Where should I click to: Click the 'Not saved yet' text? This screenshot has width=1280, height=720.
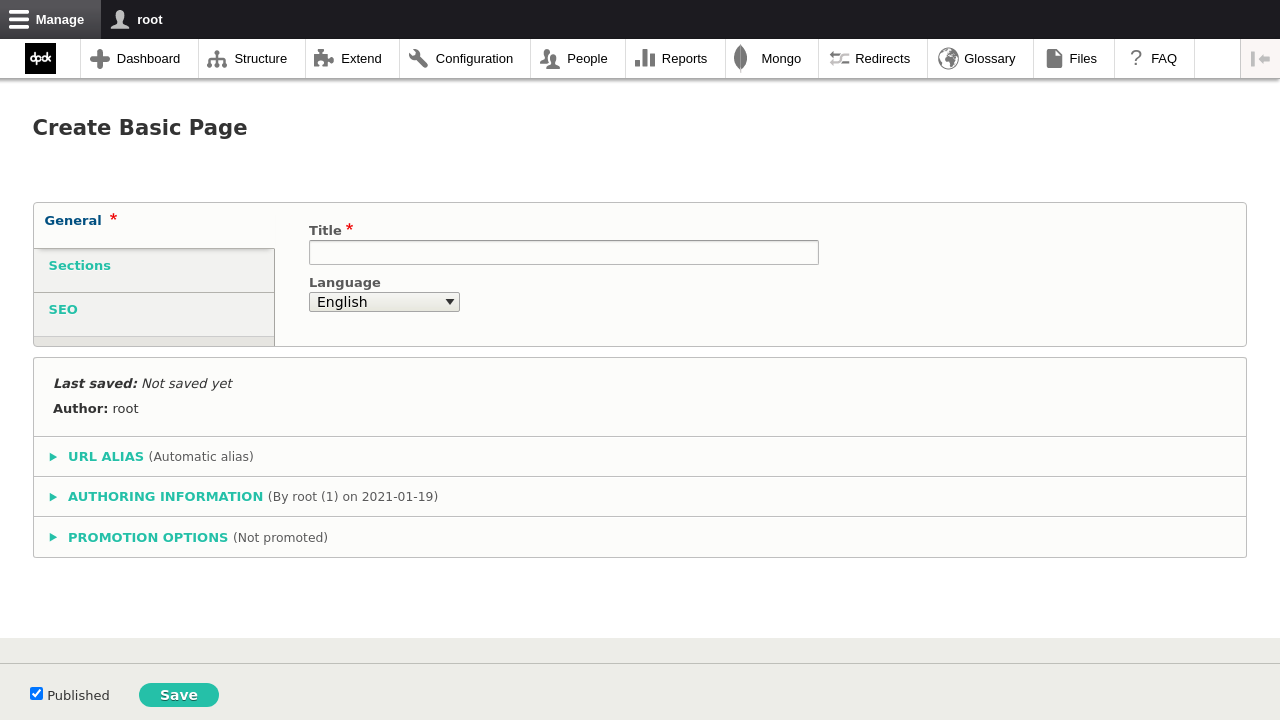click(x=187, y=384)
